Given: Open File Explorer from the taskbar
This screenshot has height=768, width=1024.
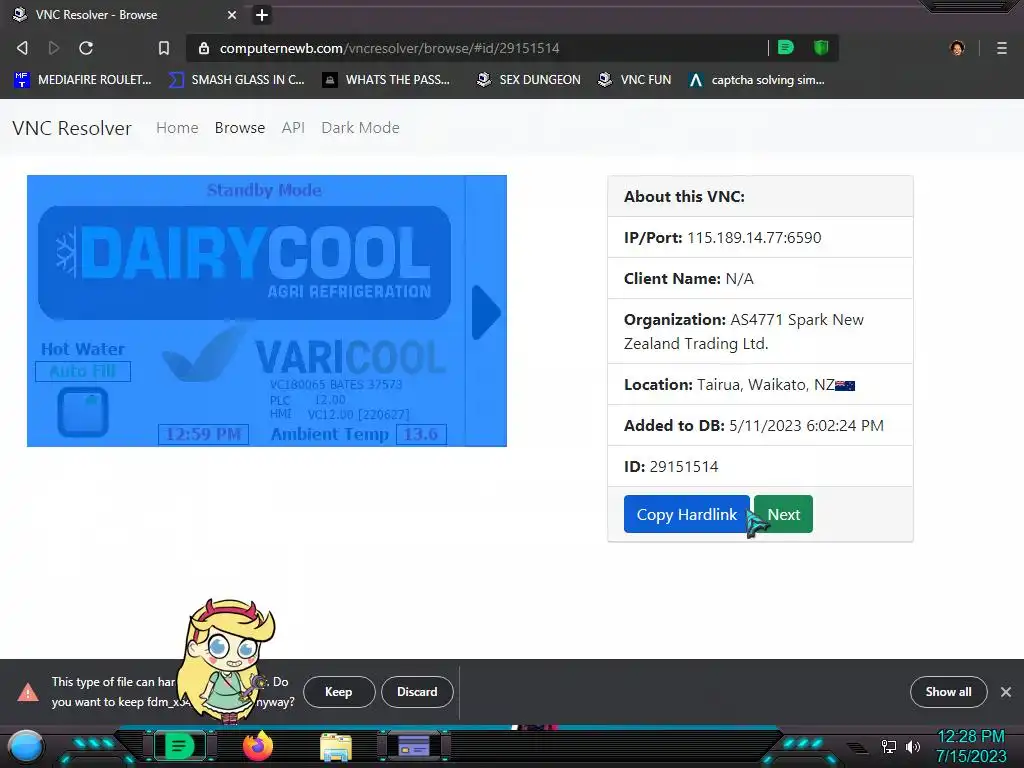Looking at the screenshot, I should tap(336, 747).
